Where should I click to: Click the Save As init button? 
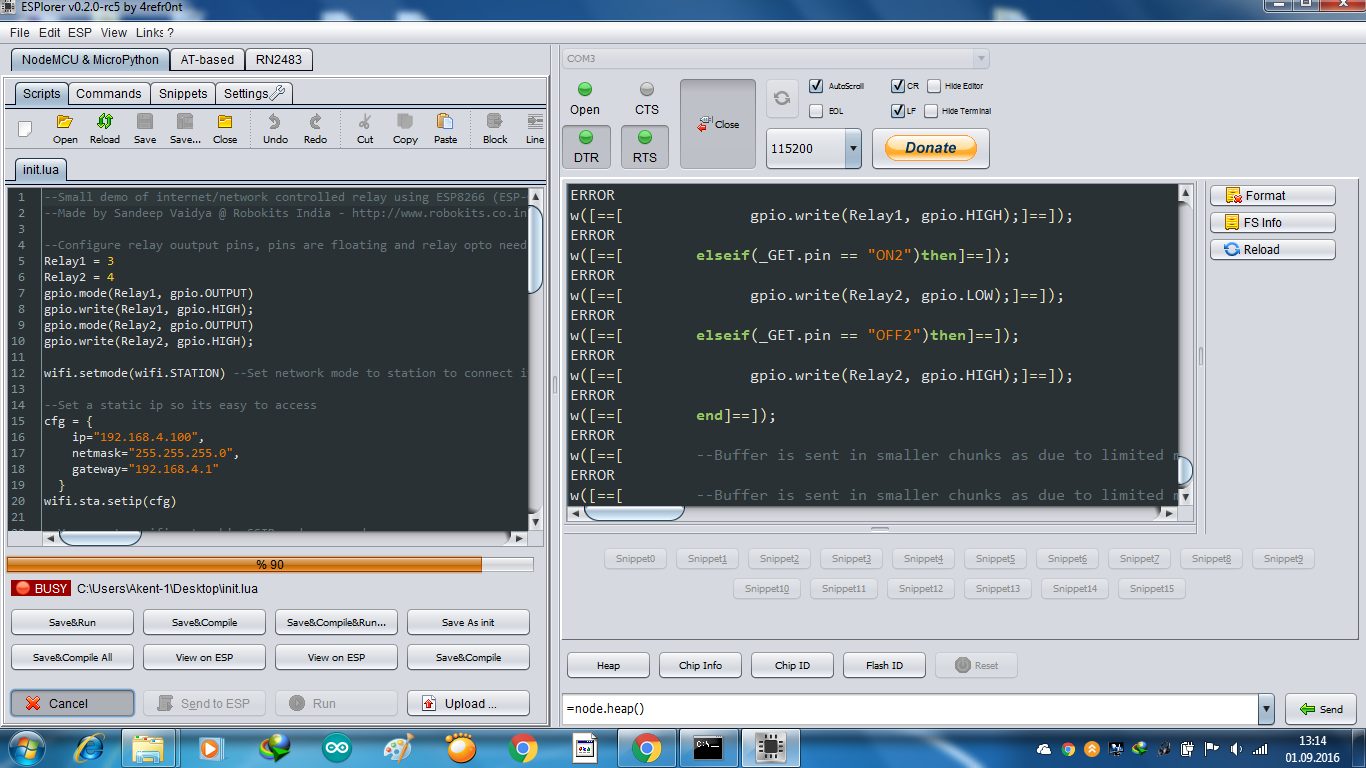pos(468,622)
